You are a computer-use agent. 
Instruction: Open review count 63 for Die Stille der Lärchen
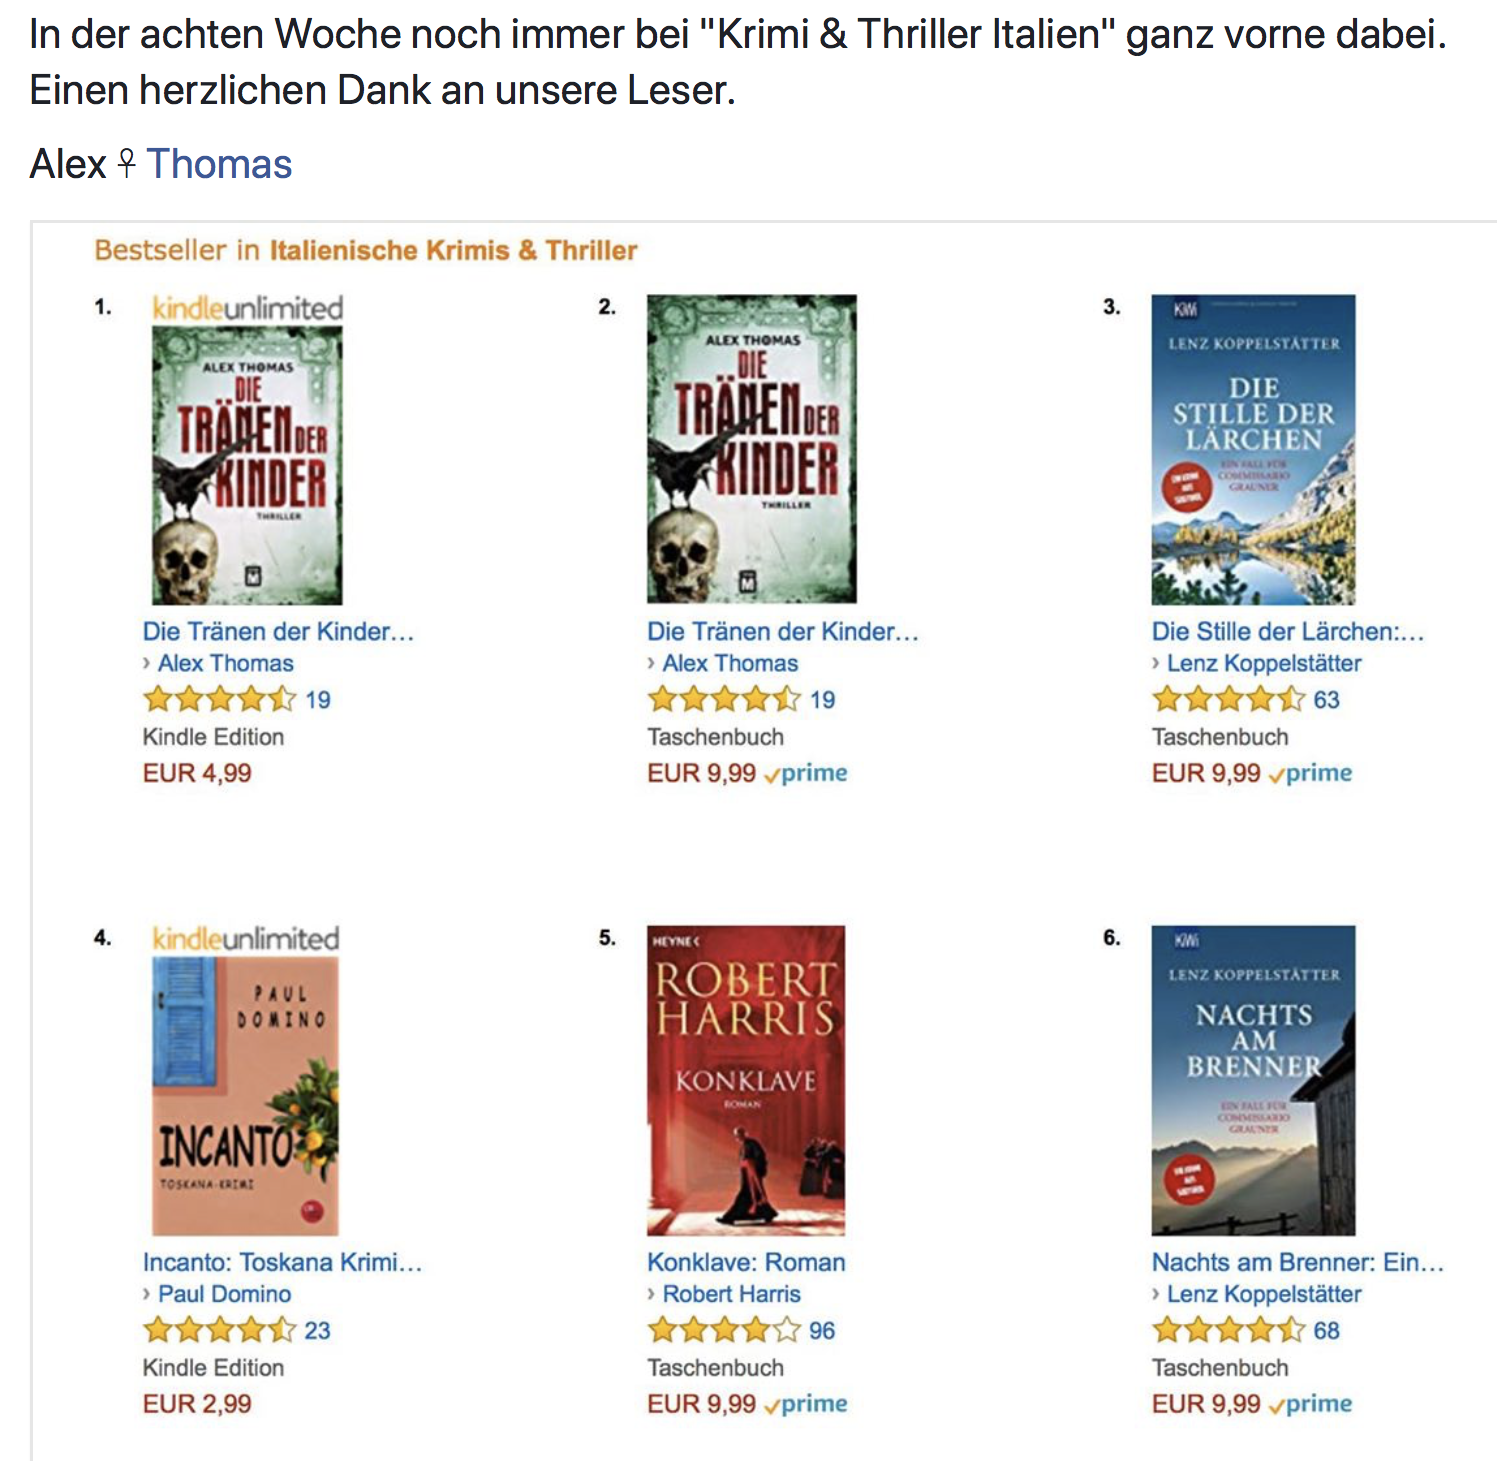tap(1327, 700)
